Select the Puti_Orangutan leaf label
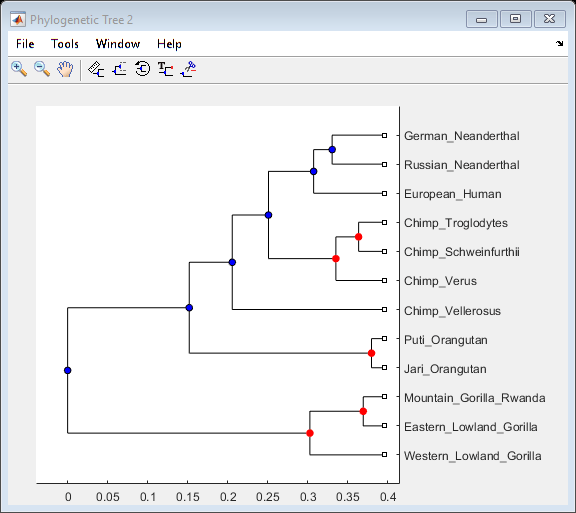The height and width of the screenshot is (513, 576). pos(446,340)
